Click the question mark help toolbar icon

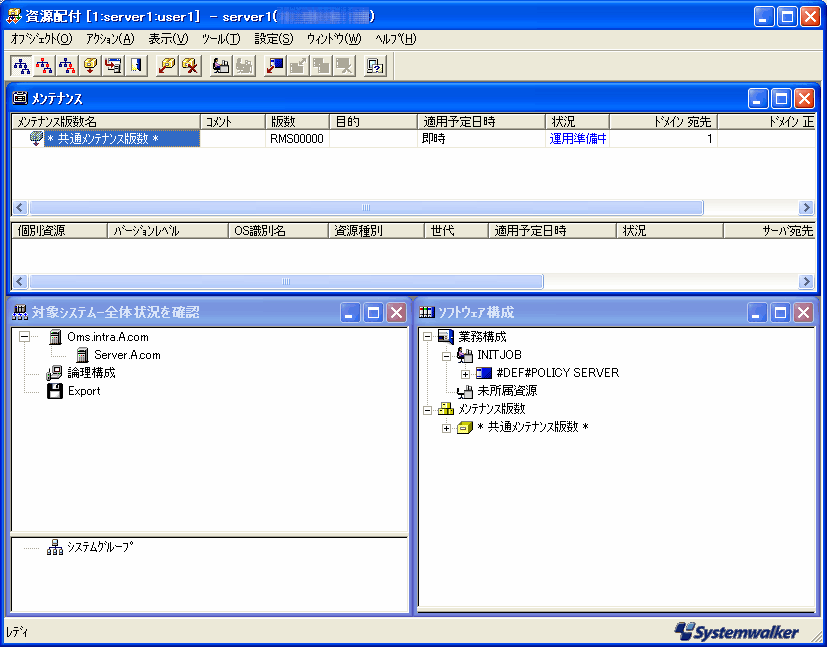point(375,66)
